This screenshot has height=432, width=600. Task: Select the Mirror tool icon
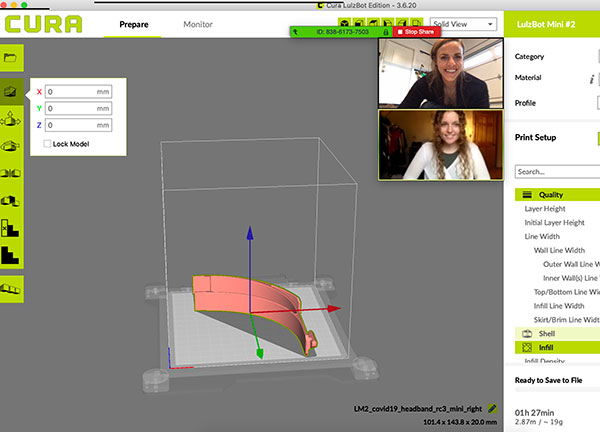click(10, 173)
